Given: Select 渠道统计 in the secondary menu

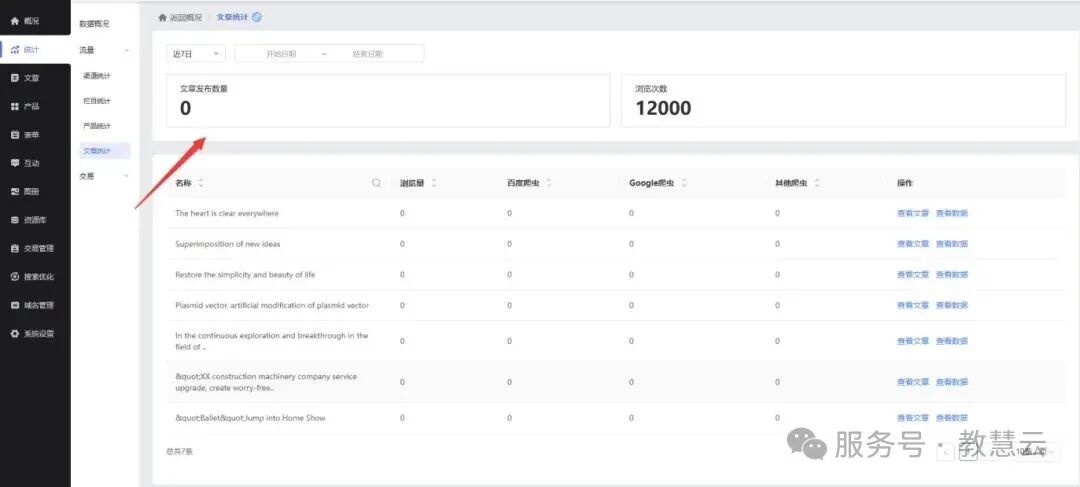Looking at the screenshot, I should pos(96,76).
